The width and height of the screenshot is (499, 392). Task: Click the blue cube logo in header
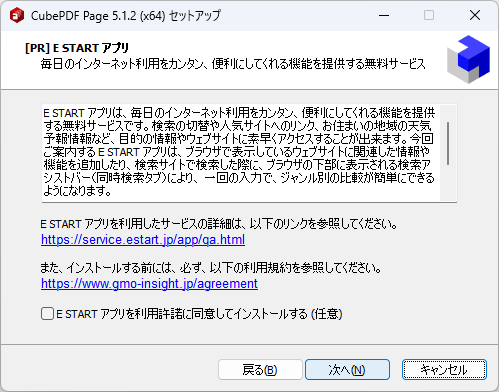[469, 59]
